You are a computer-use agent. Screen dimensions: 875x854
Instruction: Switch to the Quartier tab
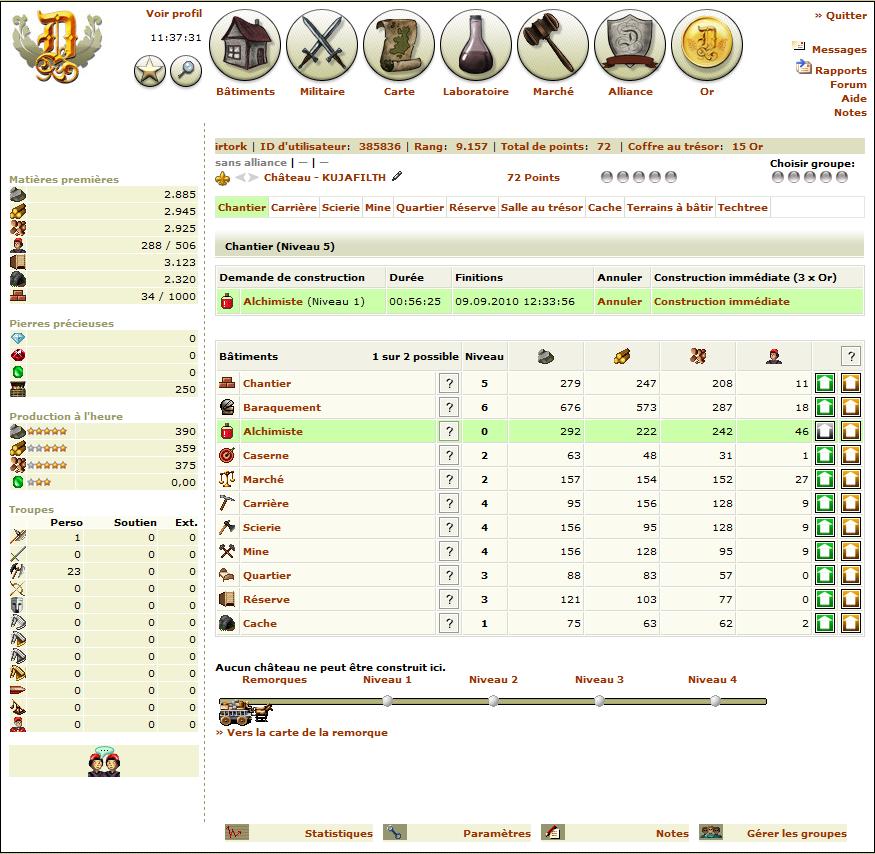click(420, 207)
